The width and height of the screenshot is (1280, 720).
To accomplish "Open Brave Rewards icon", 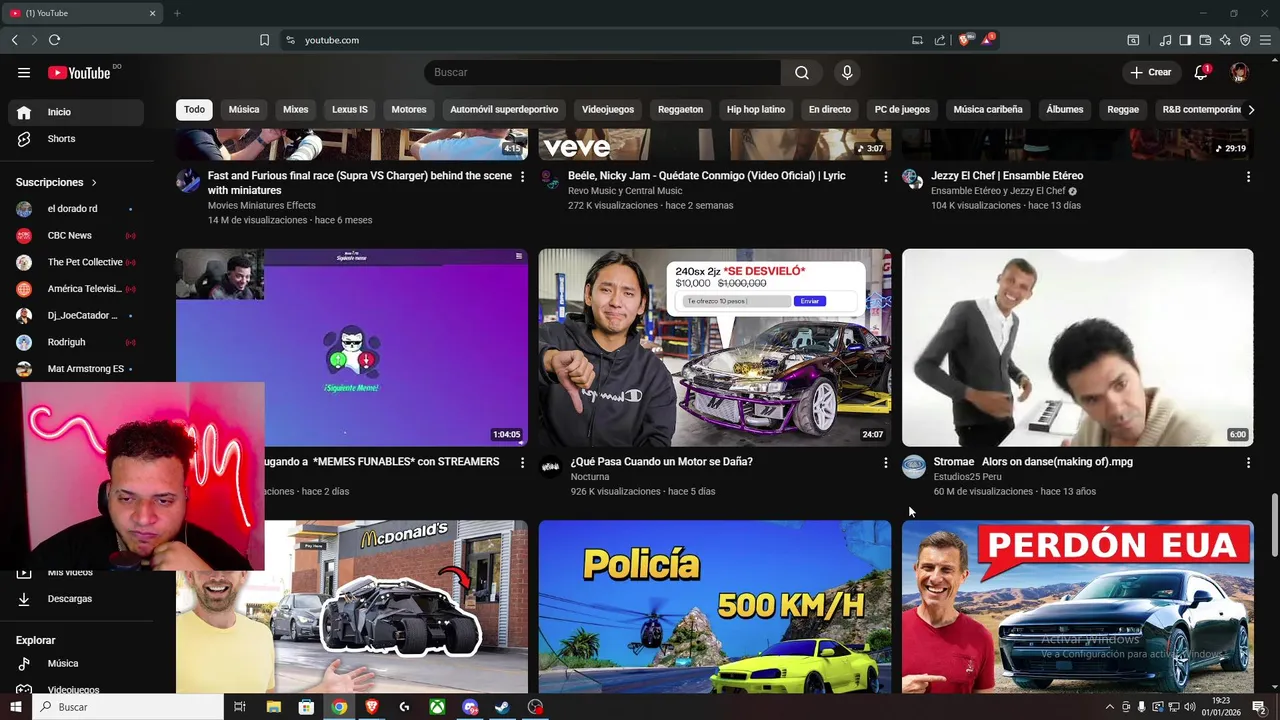I will [x=988, y=40].
